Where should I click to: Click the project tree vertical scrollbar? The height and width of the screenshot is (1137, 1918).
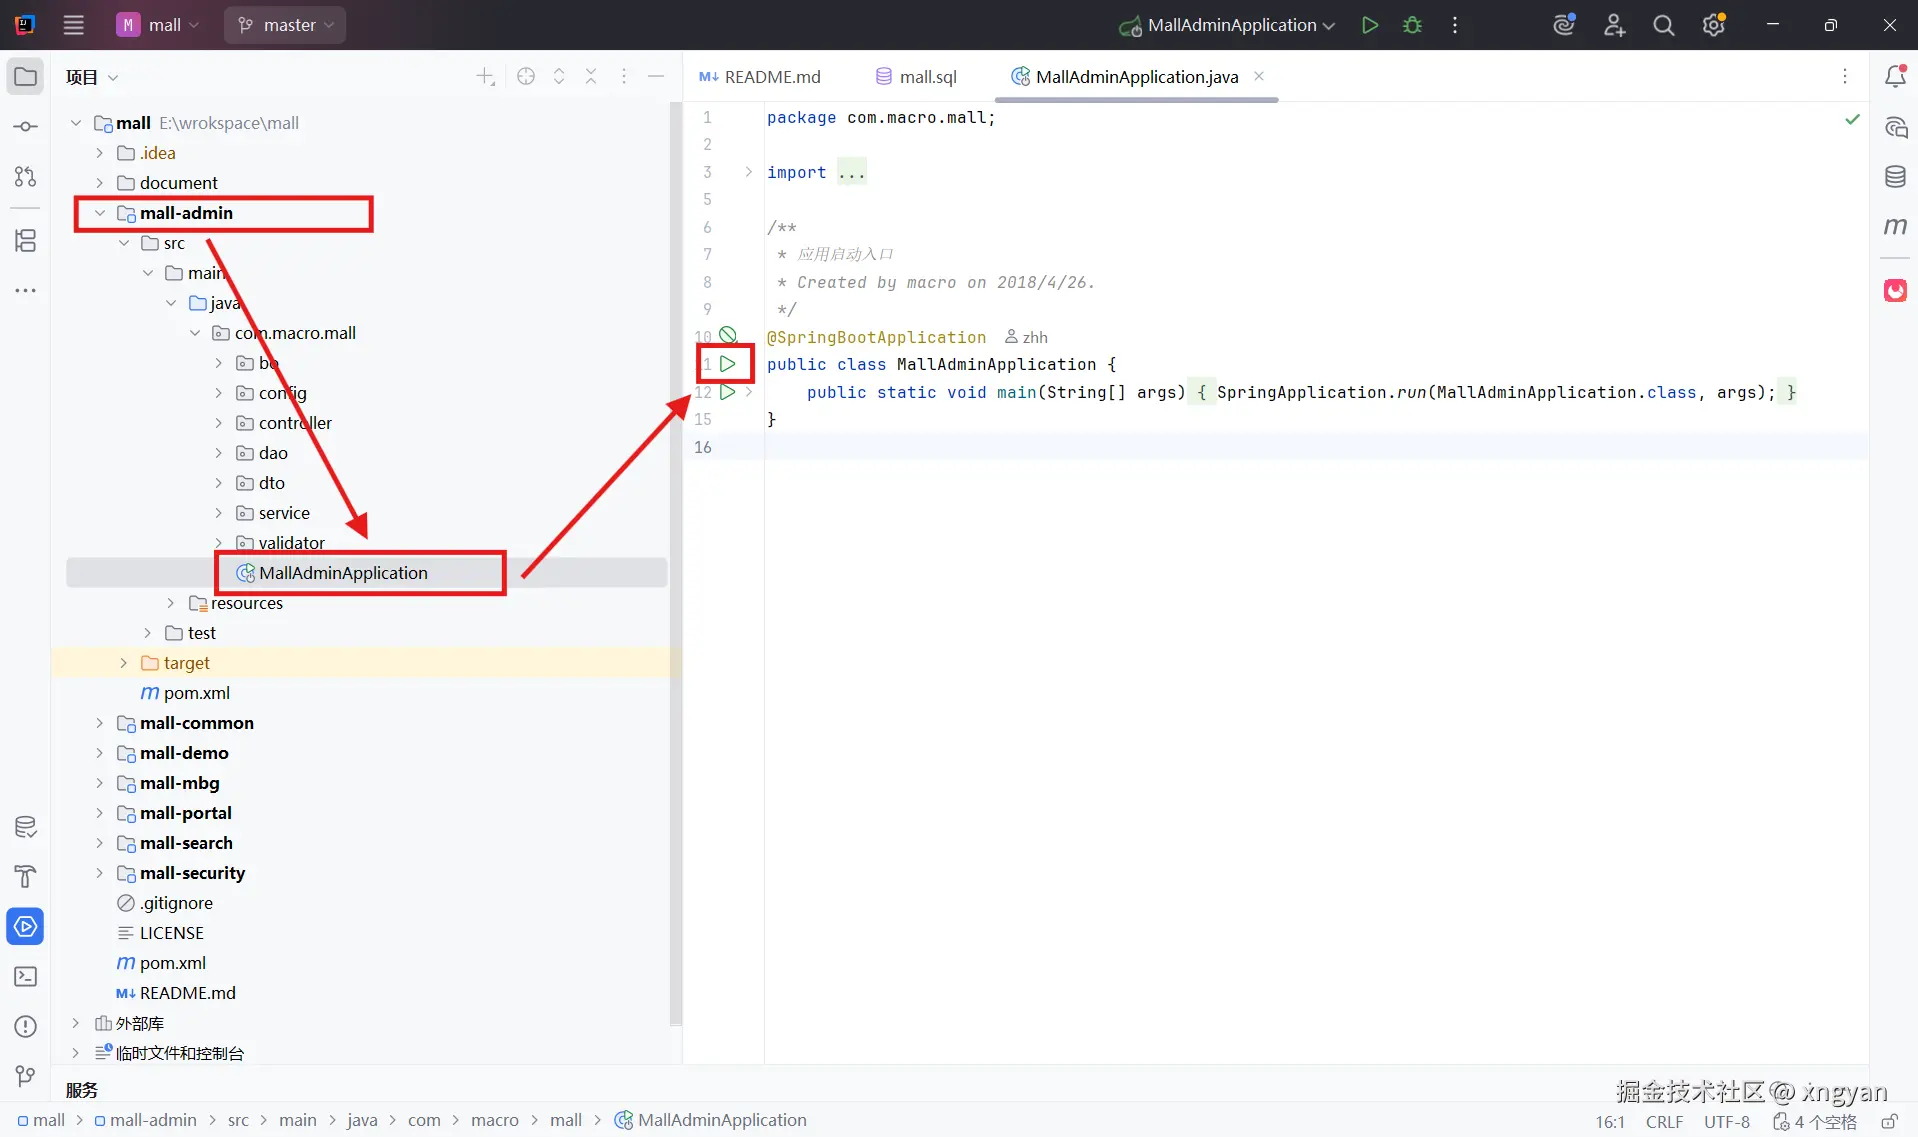[676, 565]
